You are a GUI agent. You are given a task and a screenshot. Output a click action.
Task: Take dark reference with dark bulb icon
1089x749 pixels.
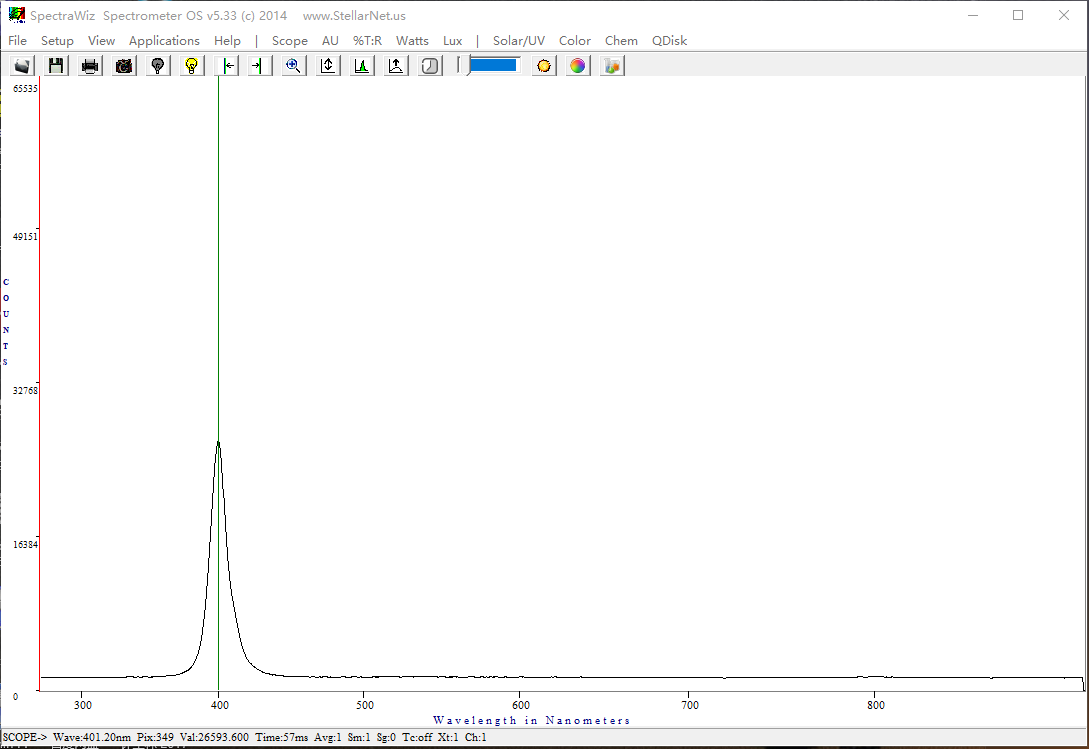click(158, 66)
